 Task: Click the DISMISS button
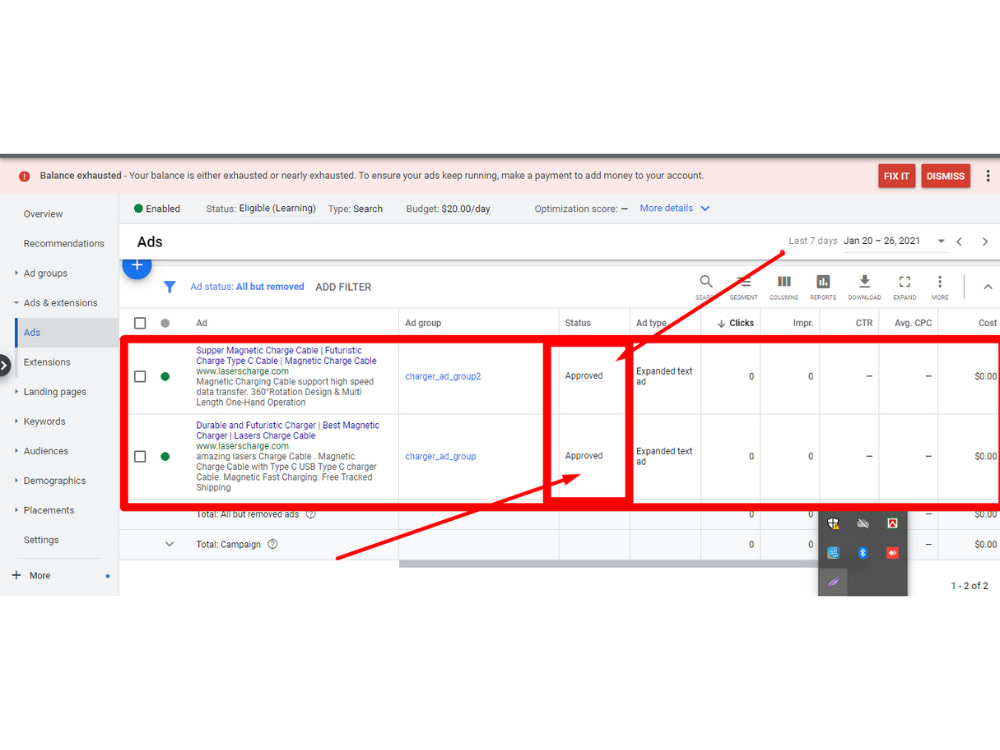point(945,176)
